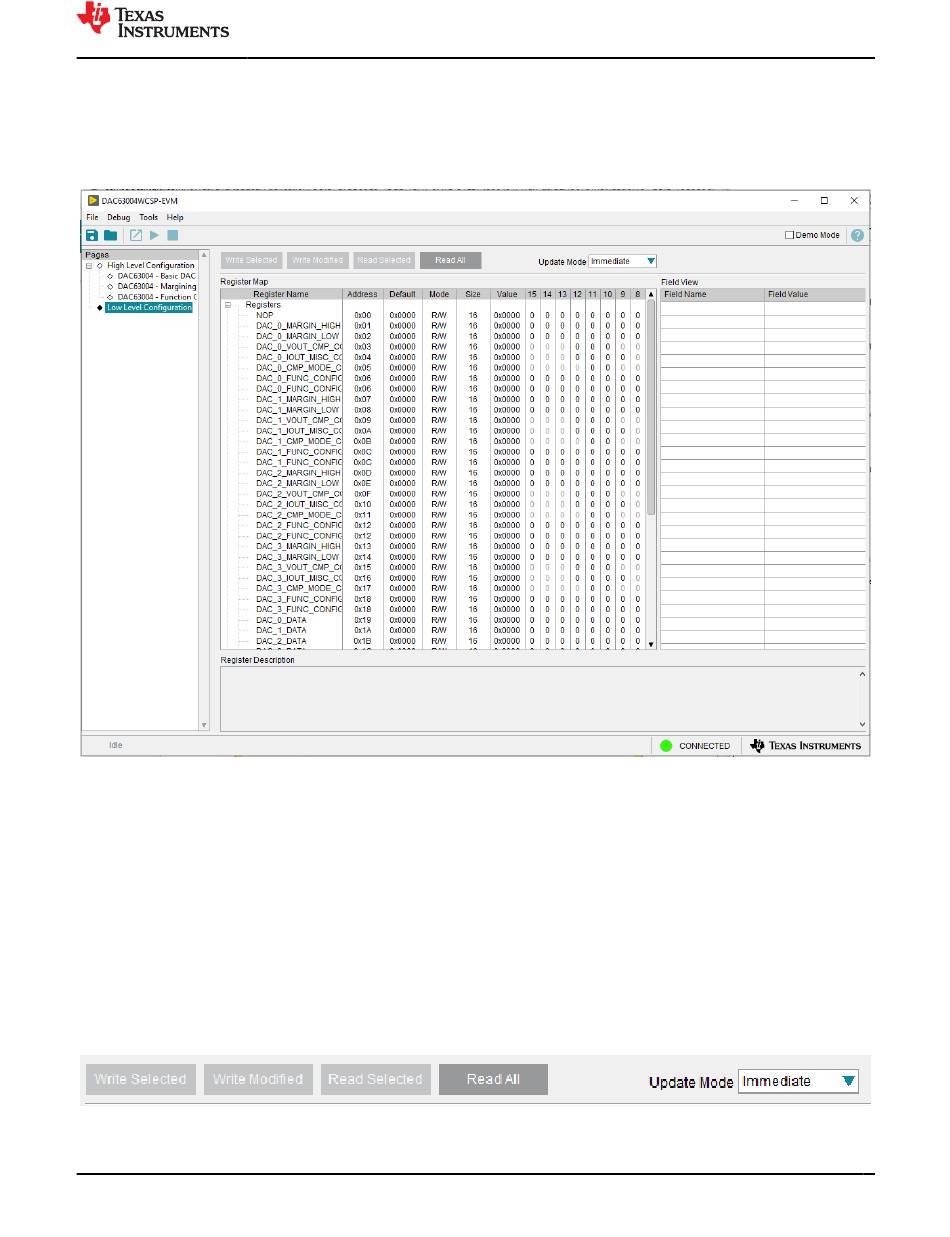This screenshot has height=1237, width=950.
Task: Select the DAC_0_MARGIN_HIGH register row
Action: coord(298,326)
